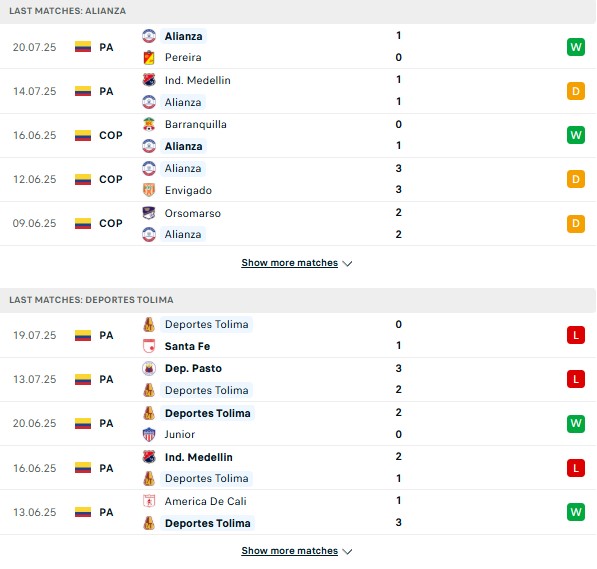Click the green W badge for Alianza vs Pereira
Viewport: 597px width, 569px height.
click(x=576, y=47)
